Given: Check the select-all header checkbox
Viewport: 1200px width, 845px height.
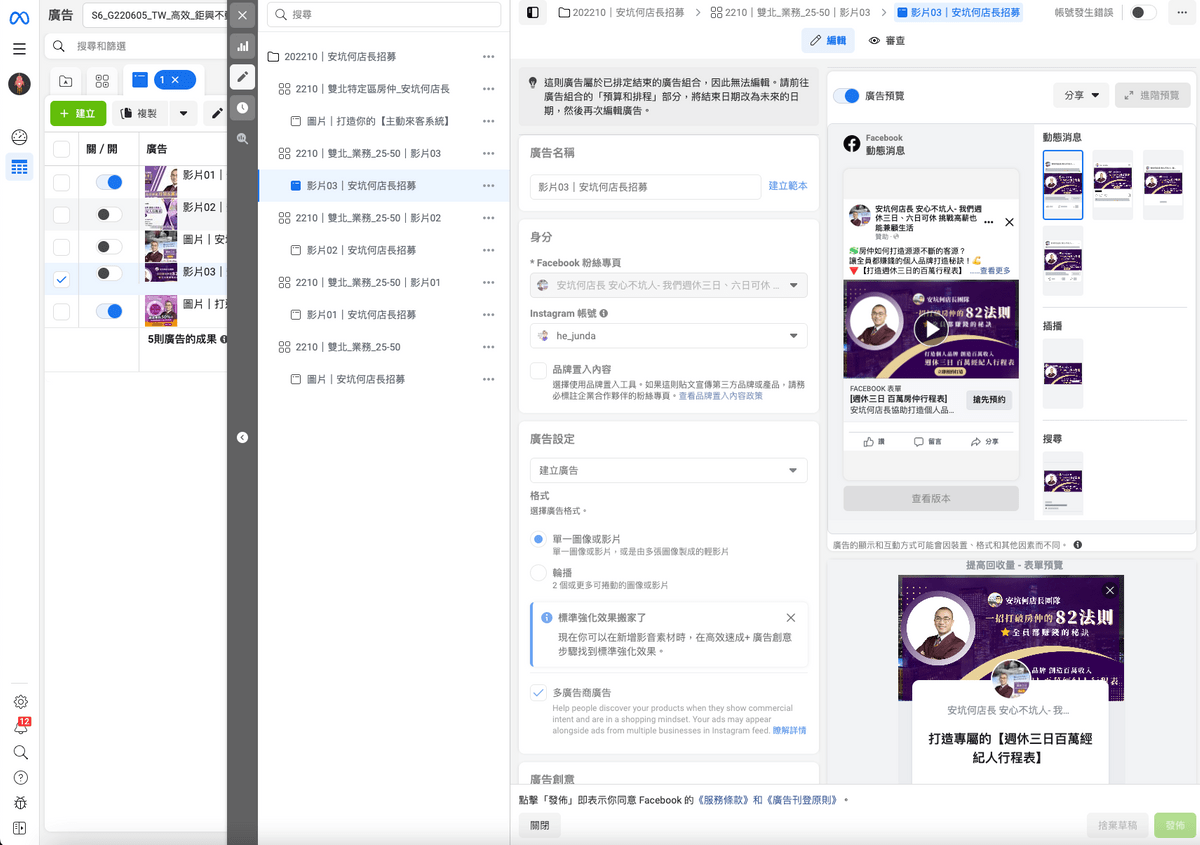Looking at the screenshot, I should pyautogui.click(x=62, y=149).
